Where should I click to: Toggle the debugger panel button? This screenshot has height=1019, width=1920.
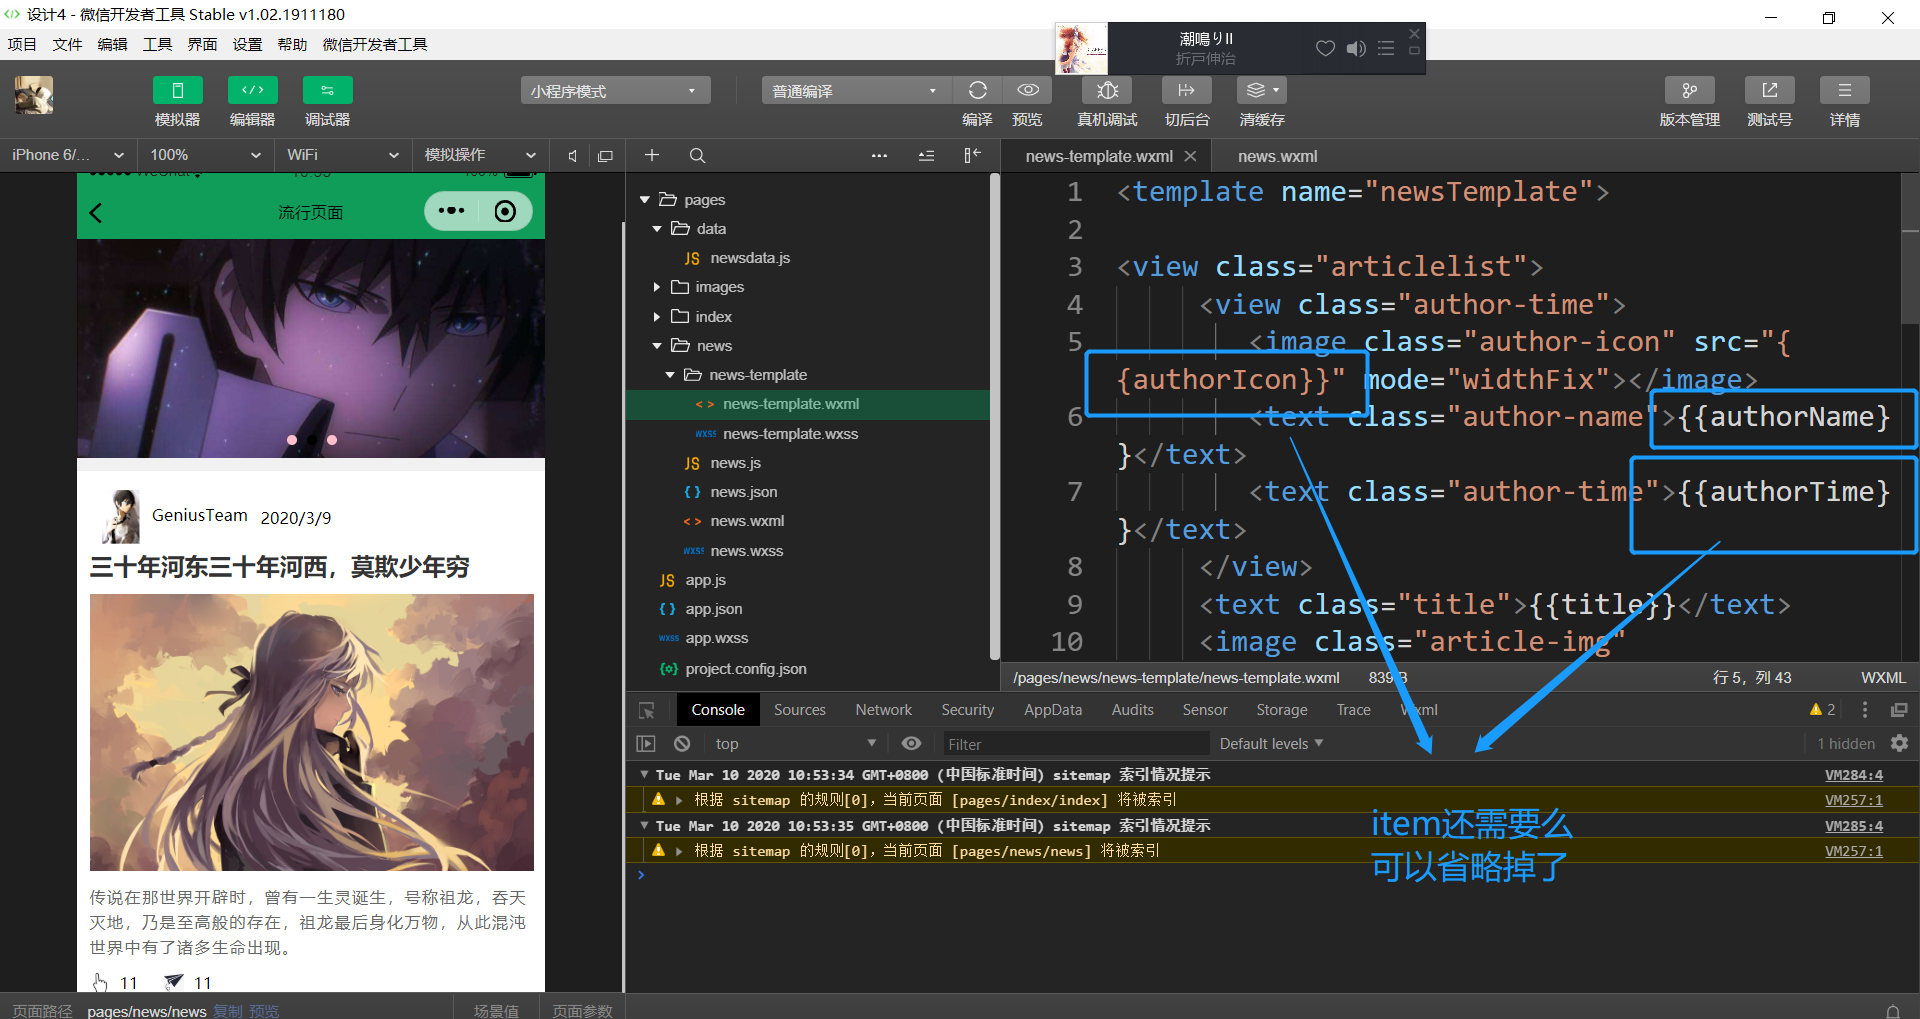click(327, 90)
